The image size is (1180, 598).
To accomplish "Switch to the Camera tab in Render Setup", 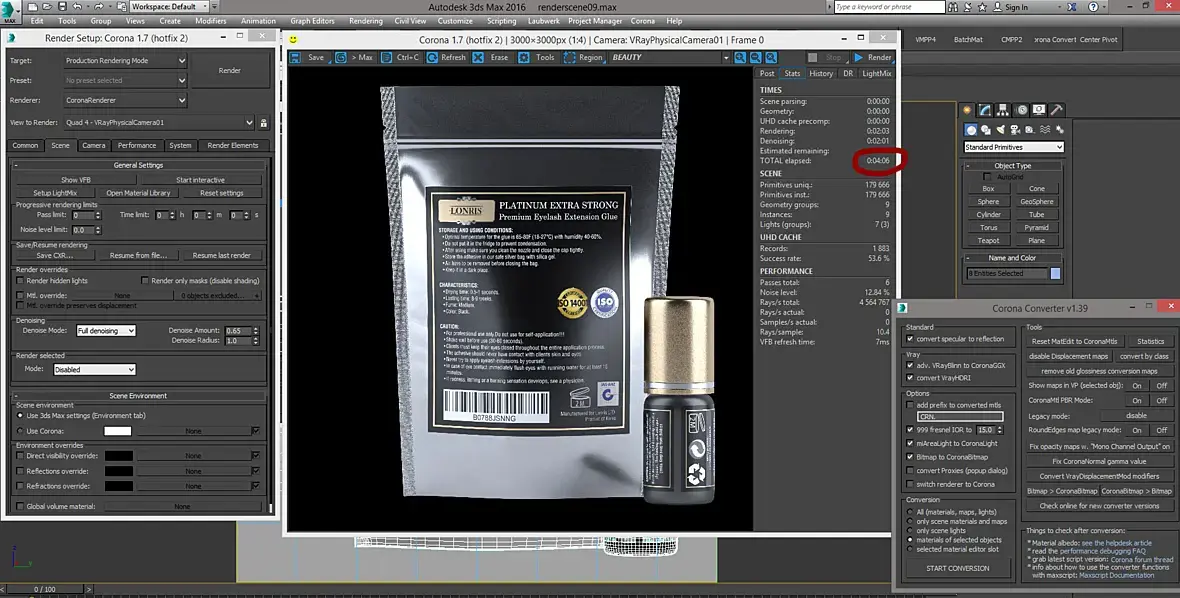I will pyautogui.click(x=93, y=145).
